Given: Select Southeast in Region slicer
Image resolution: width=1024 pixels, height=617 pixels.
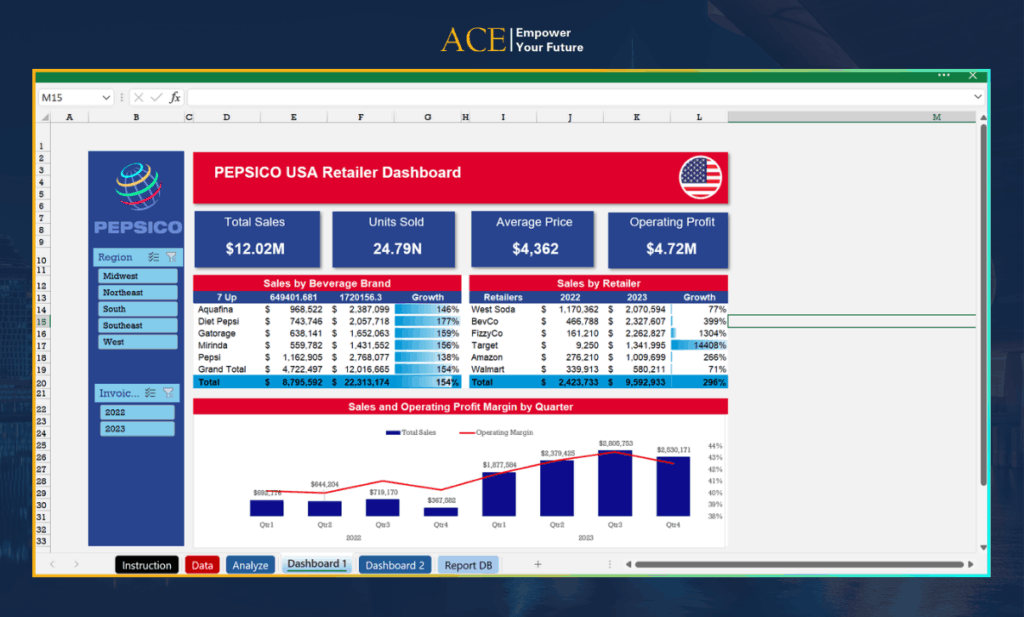Looking at the screenshot, I should coord(138,325).
